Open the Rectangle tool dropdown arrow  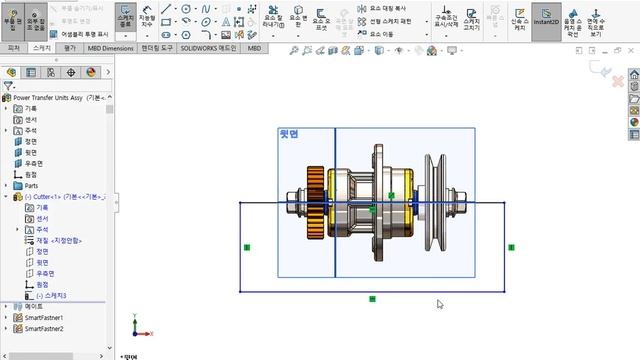(176, 22)
